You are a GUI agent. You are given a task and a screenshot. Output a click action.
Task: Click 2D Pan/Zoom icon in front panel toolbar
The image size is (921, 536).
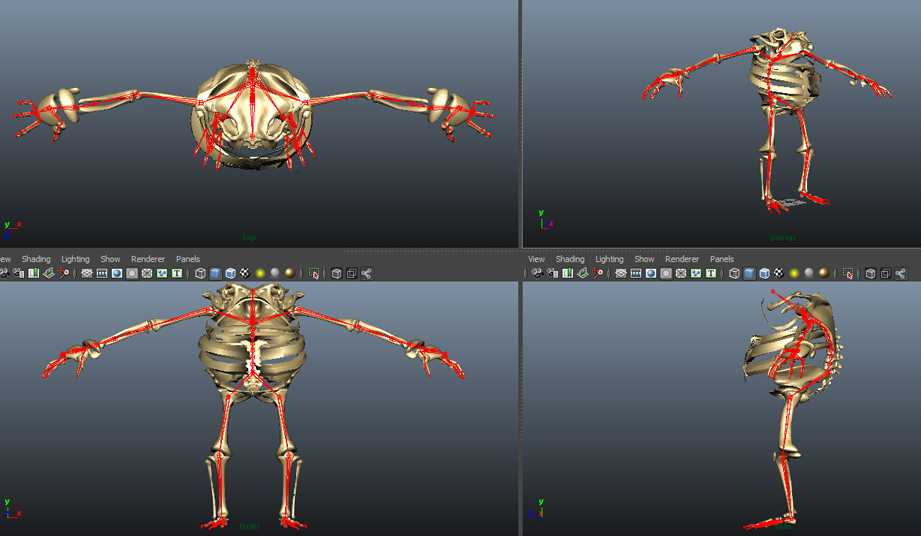click(x=63, y=273)
